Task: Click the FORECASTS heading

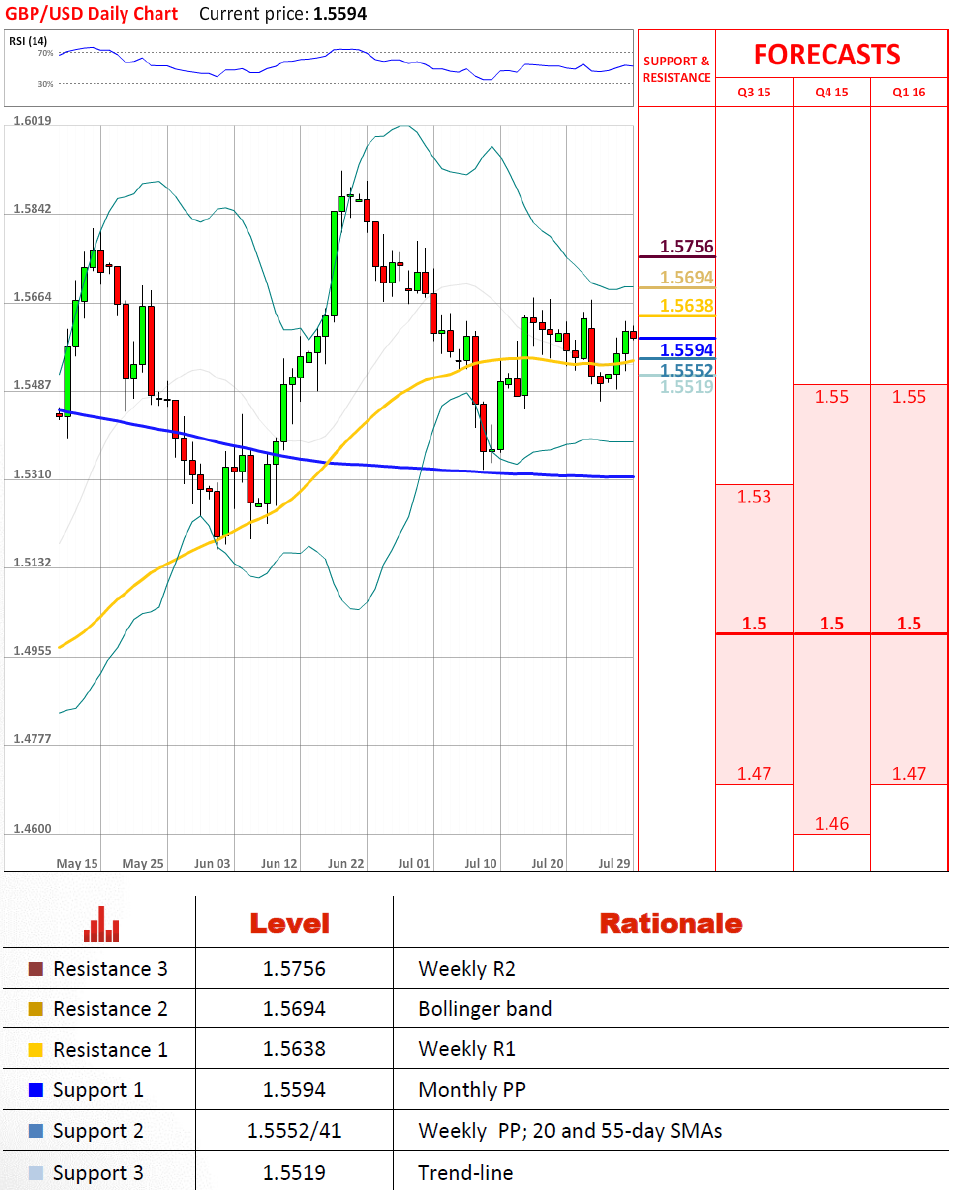Action: click(x=827, y=54)
